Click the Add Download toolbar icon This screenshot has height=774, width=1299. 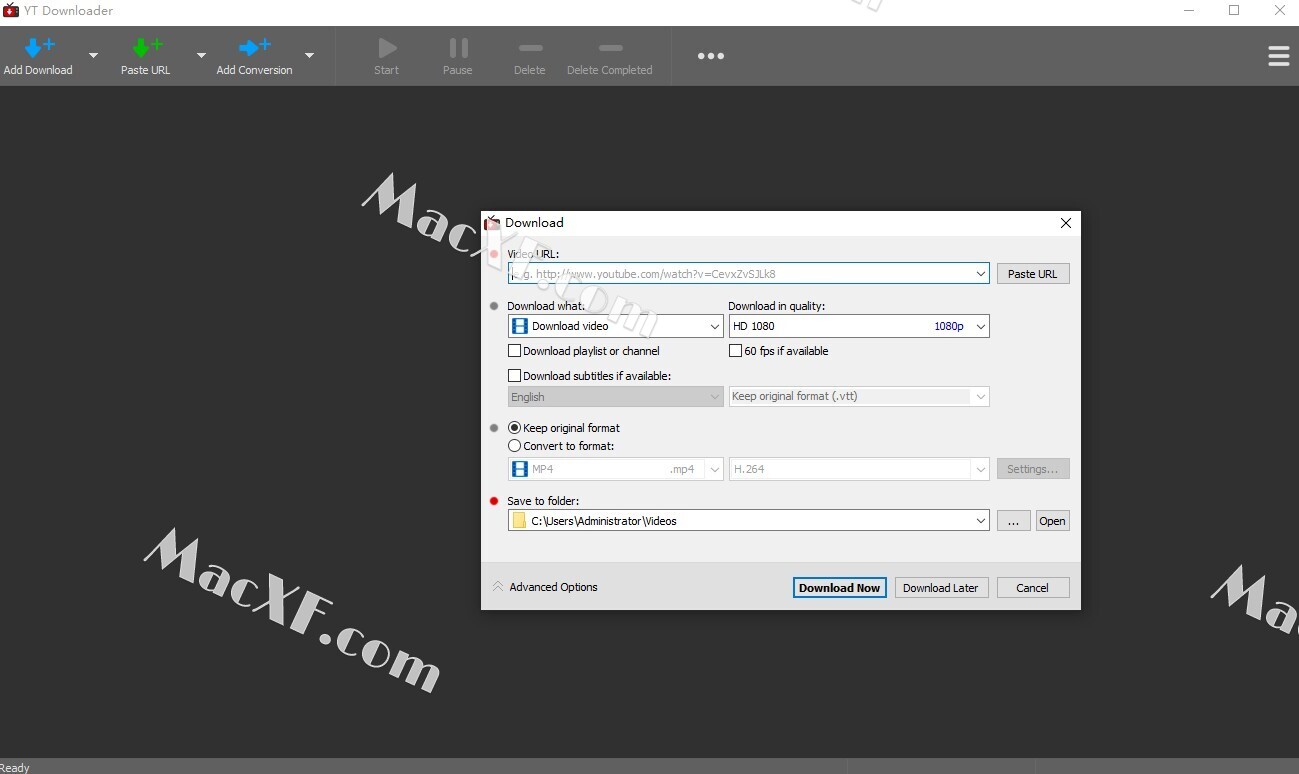click(38, 47)
